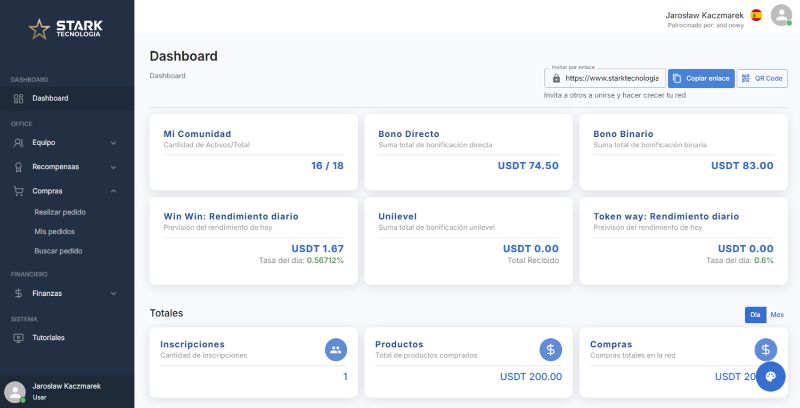This screenshot has height=408, width=800.
Task: Open the user avatar in top bar
Action: coord(781,15)
